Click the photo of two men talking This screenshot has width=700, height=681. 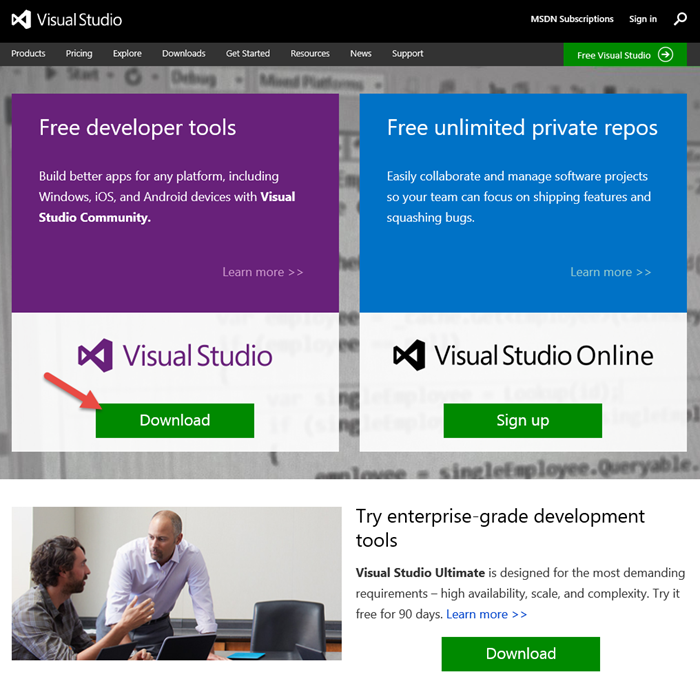176,583
